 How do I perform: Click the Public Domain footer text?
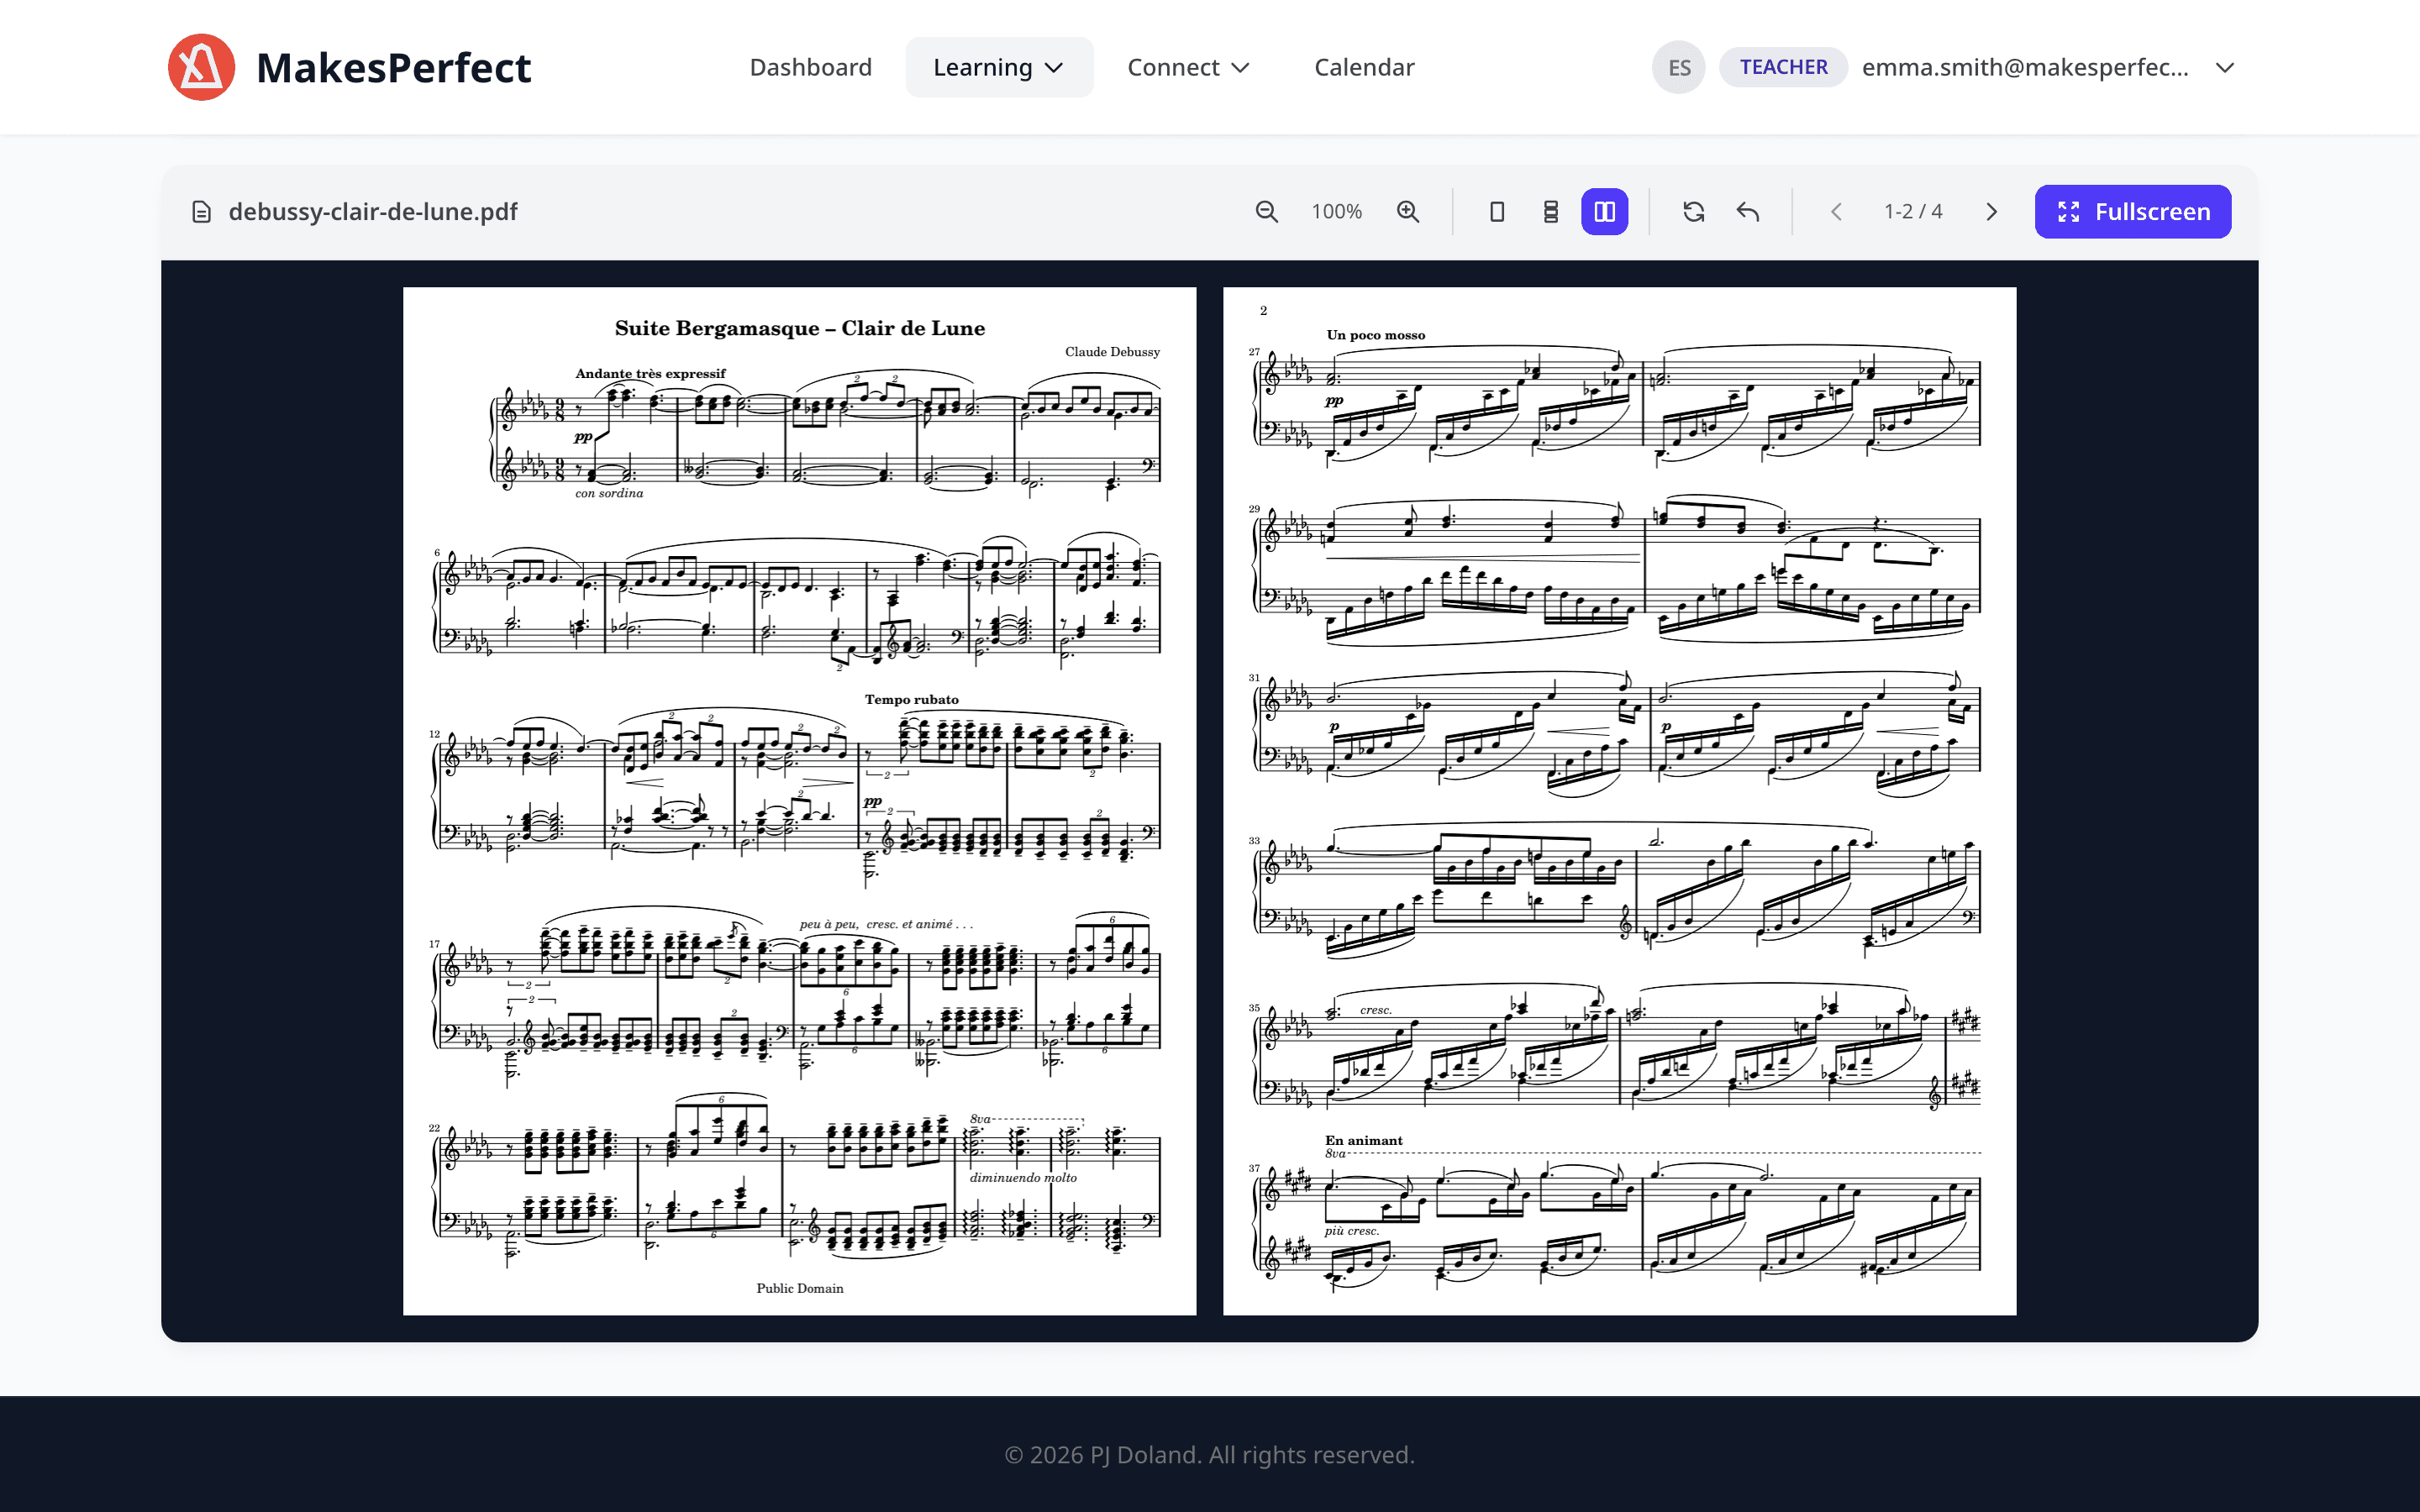pos(799,1288)
